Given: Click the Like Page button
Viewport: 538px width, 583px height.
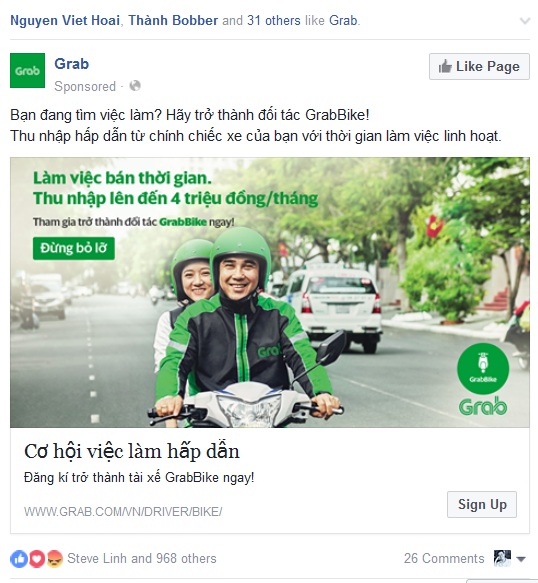Looking at the screenshot, I should (x=479, y=67).
